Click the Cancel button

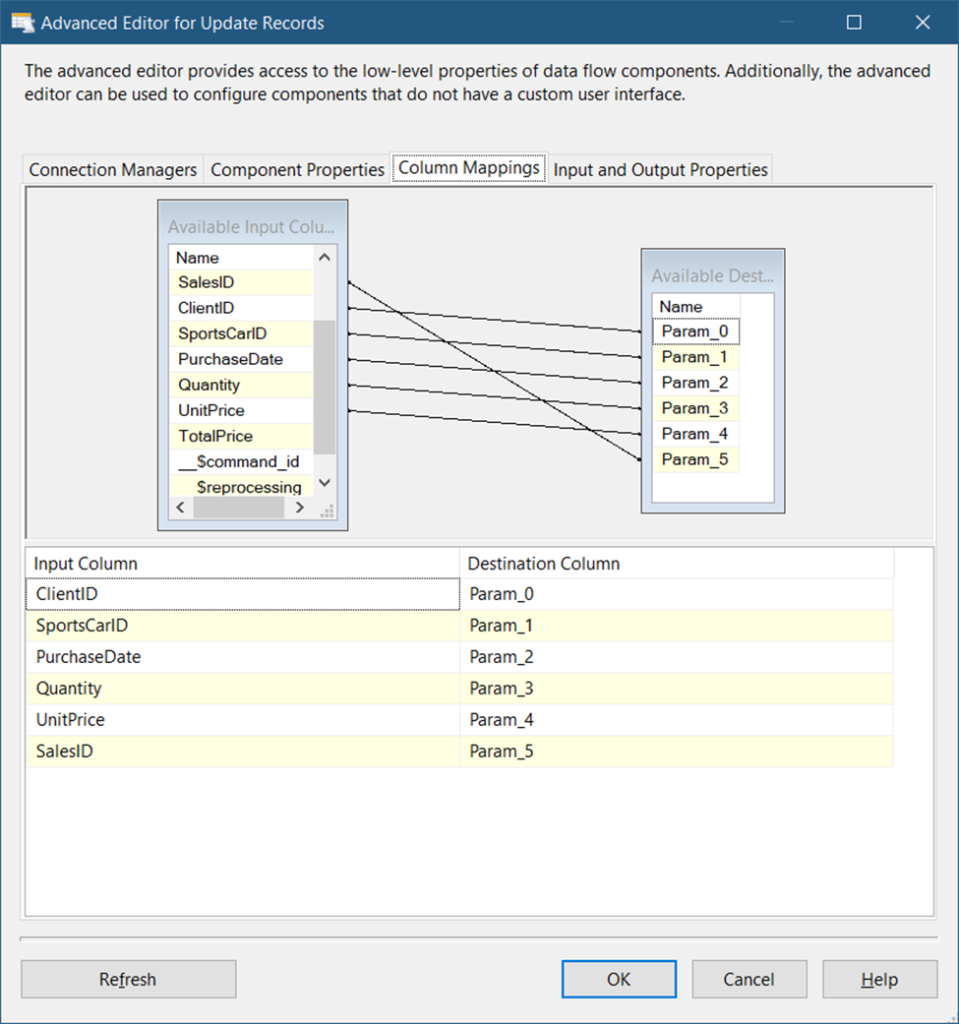(749, 979)
